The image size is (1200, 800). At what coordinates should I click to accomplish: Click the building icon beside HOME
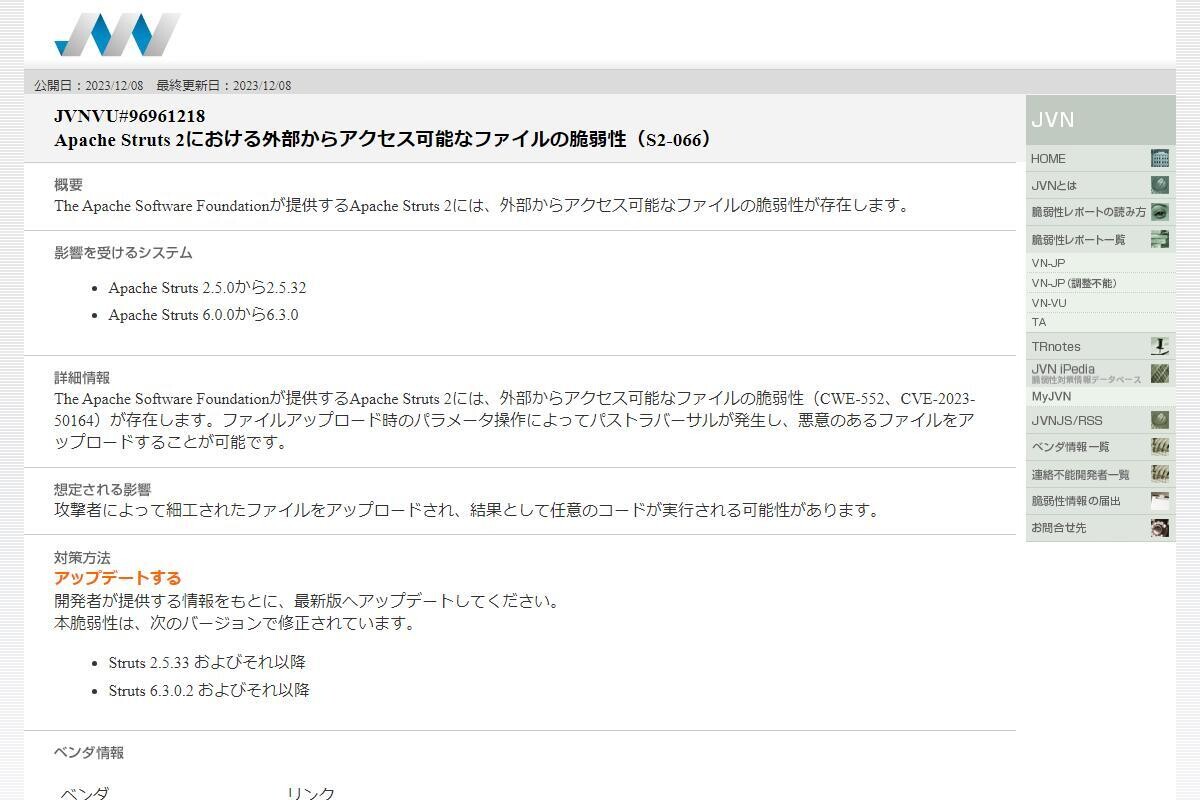[x=1160, y=158]
